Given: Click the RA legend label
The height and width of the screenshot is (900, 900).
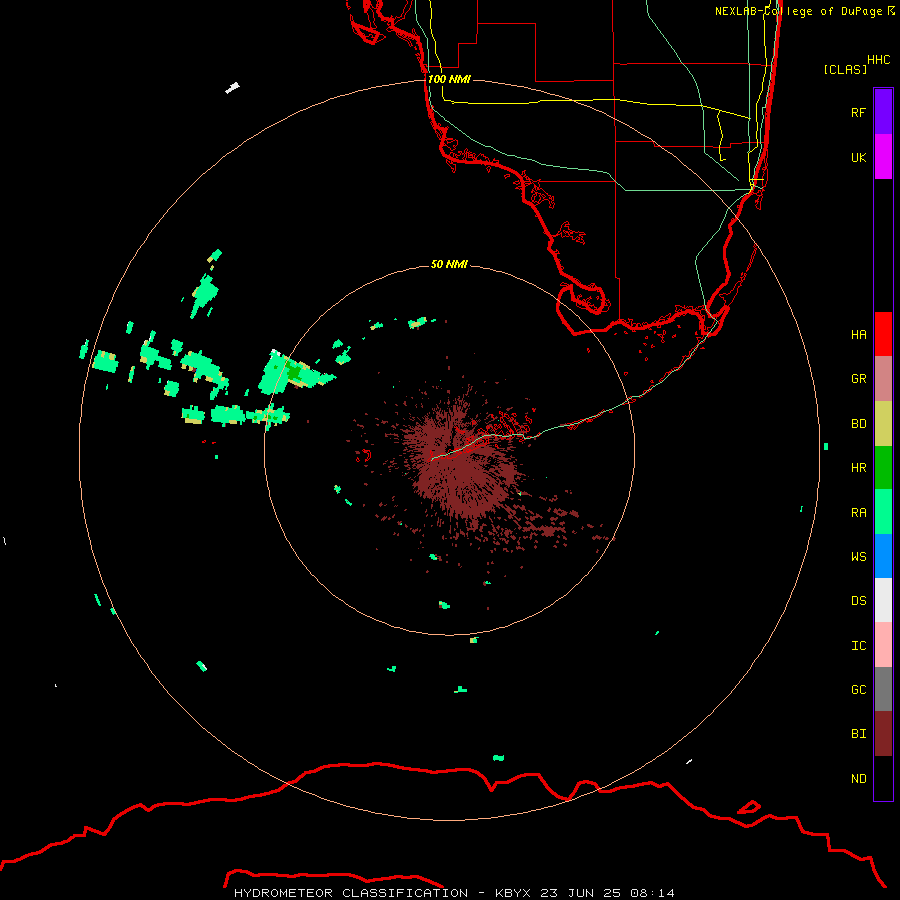Looking at the screenshot, I should pos(858,513).
